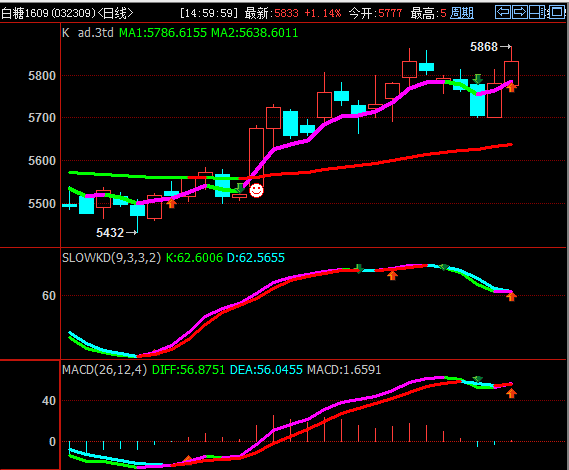This screenshot has width=569, height=470.
Task: Click the large cyan candle under the 5800 sell arrow
Action: (478, 100)
